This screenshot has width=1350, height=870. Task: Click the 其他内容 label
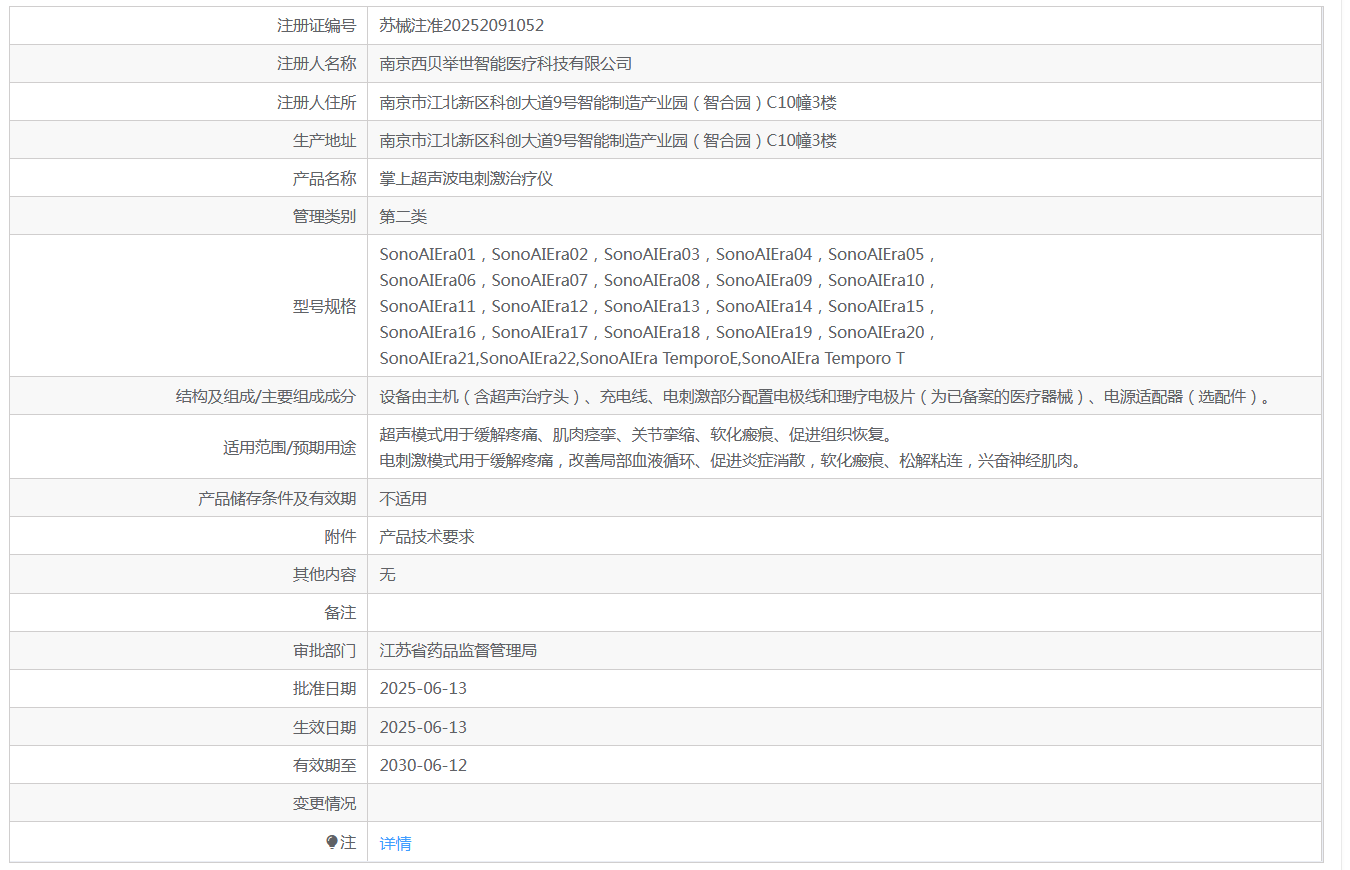click(x=324, y=574)
